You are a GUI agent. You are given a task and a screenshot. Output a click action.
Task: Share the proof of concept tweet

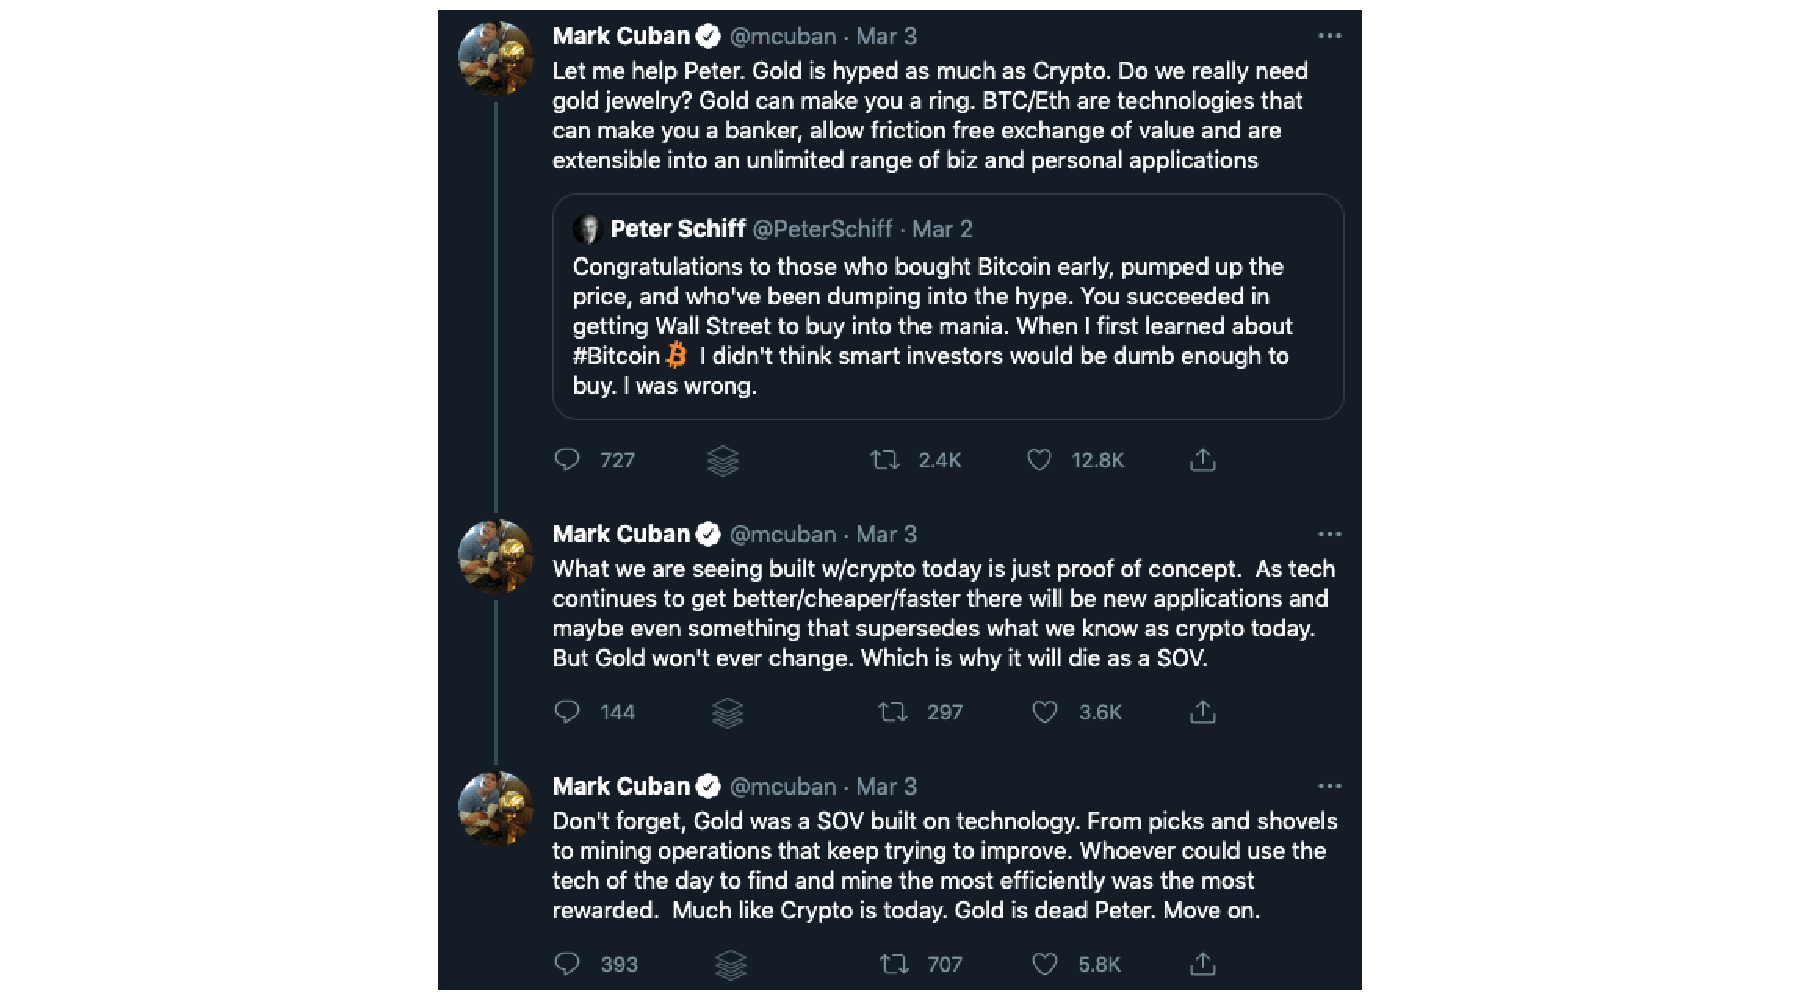coord(1203,712)
